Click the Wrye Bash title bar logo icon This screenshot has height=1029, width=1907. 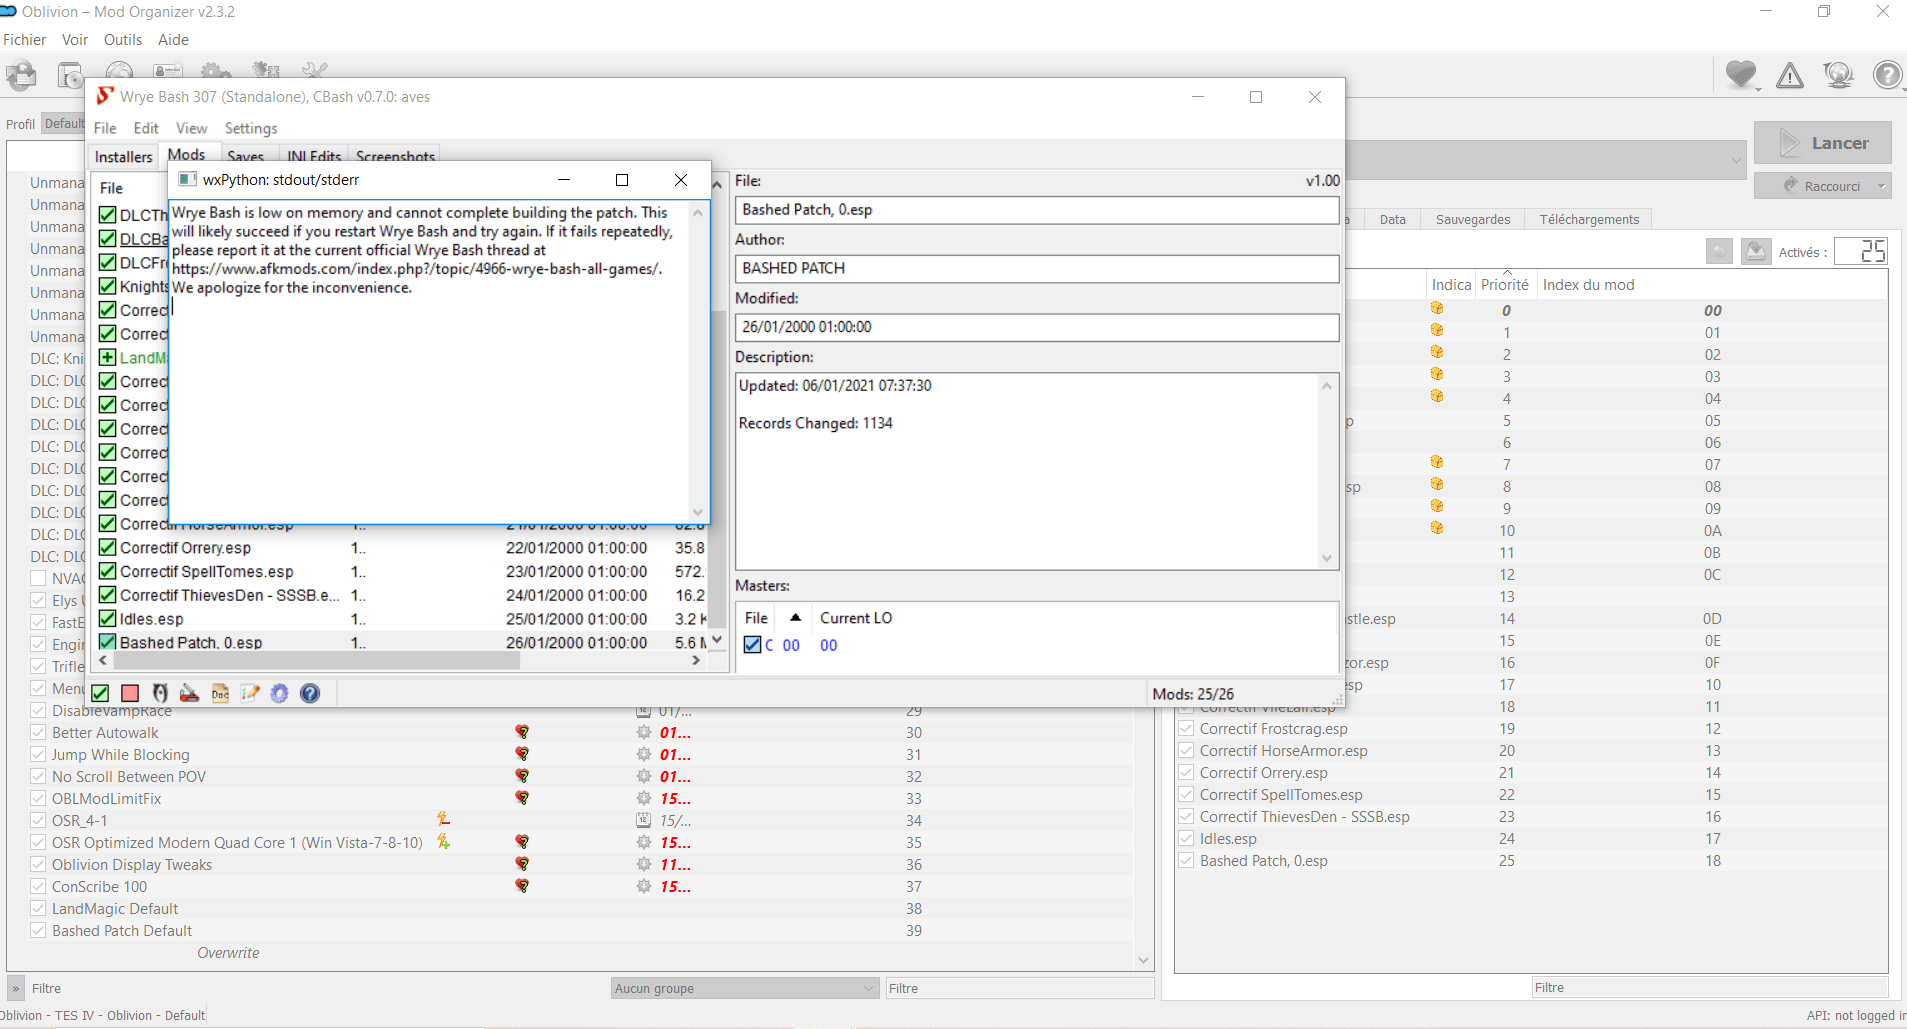[104, 96]
